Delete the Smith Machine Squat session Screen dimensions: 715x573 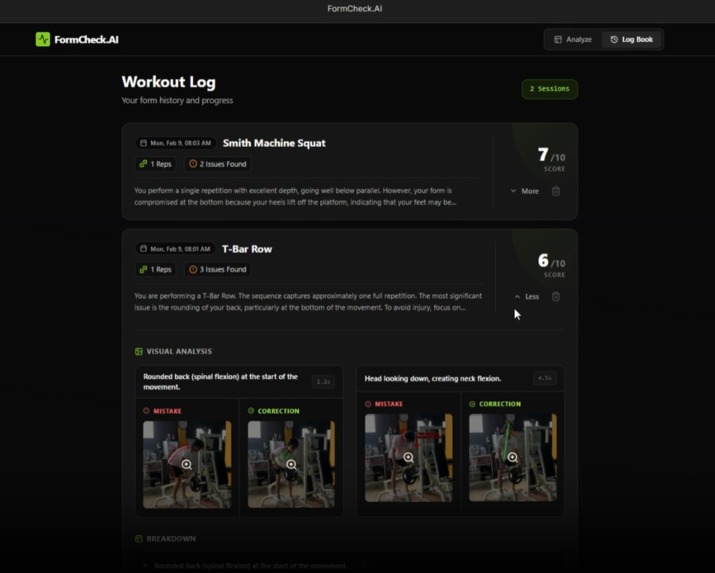click(556, 191)
